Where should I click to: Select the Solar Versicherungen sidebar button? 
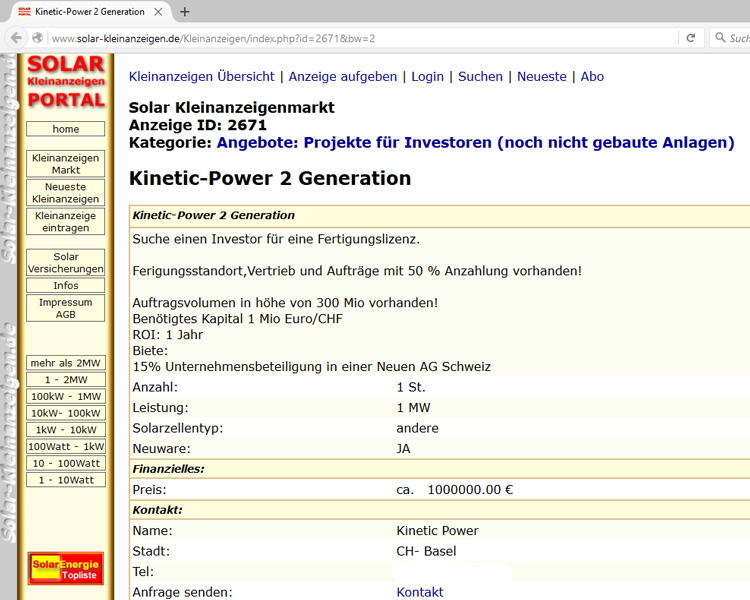(x=66, y=263)
